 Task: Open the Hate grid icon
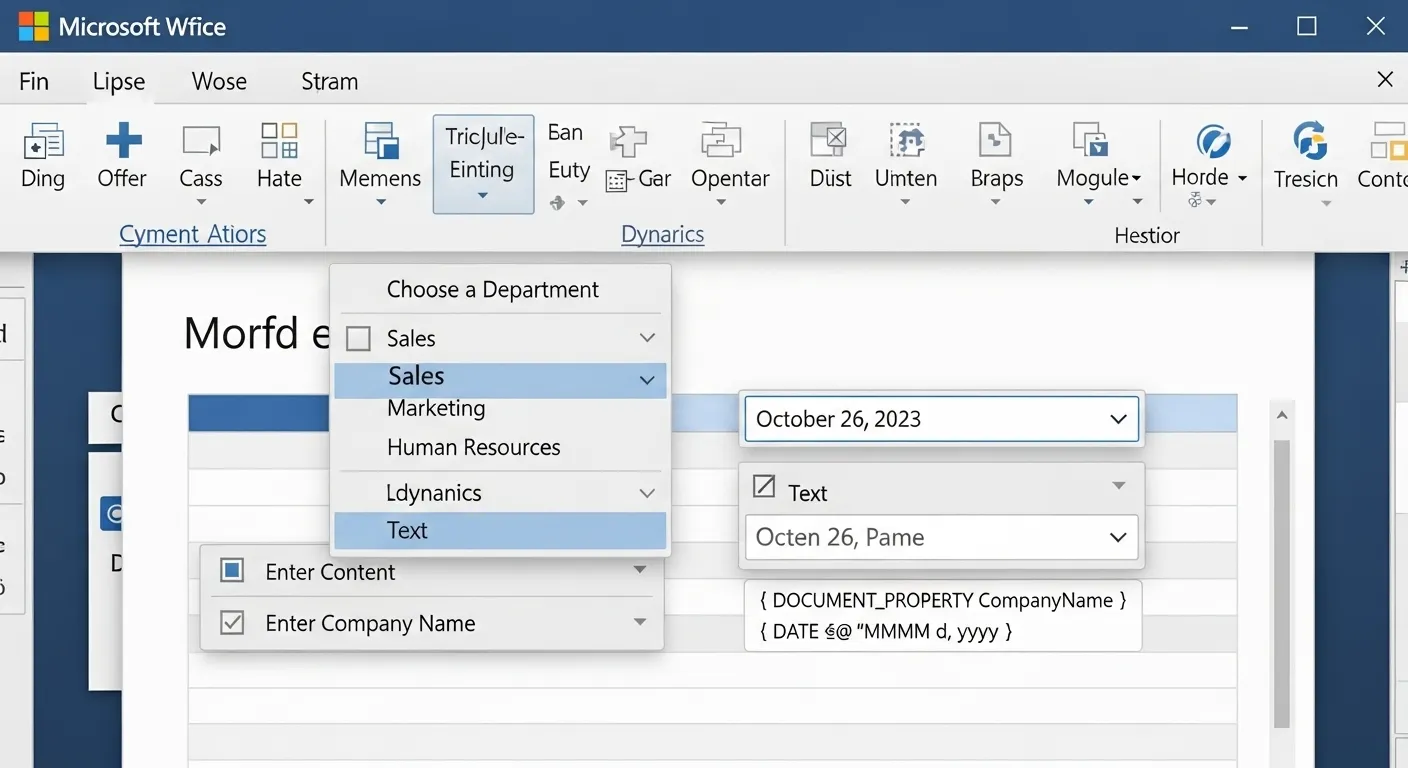tap(279, 141)
